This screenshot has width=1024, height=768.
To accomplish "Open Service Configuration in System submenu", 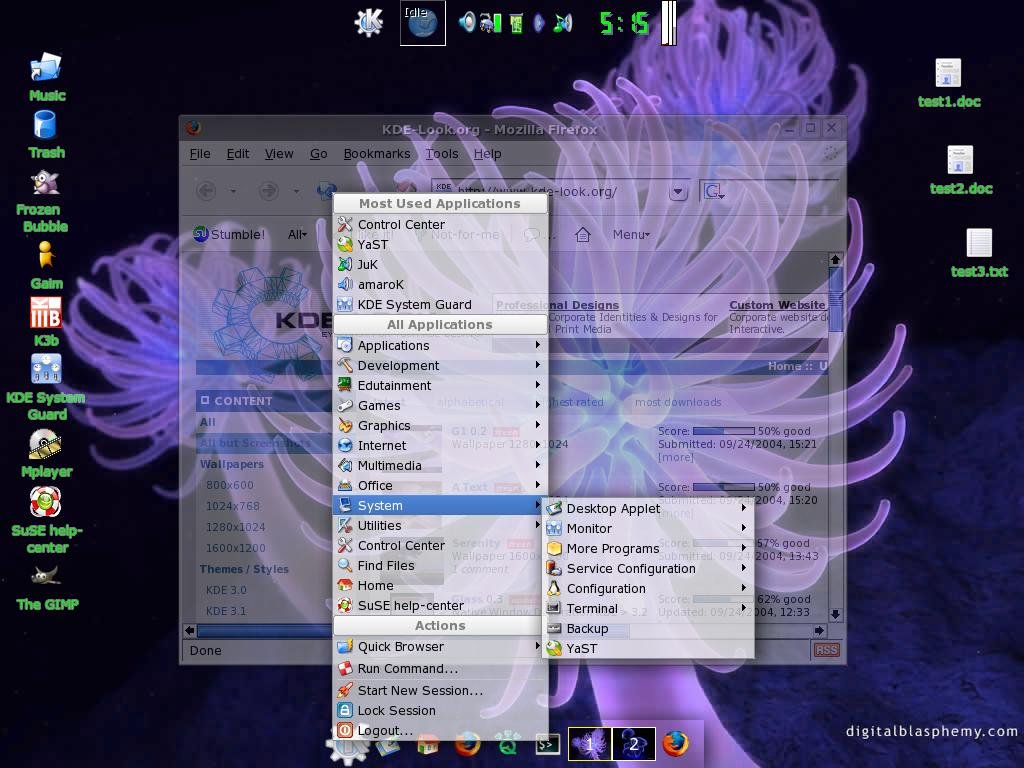I will [x=648, y=568].
